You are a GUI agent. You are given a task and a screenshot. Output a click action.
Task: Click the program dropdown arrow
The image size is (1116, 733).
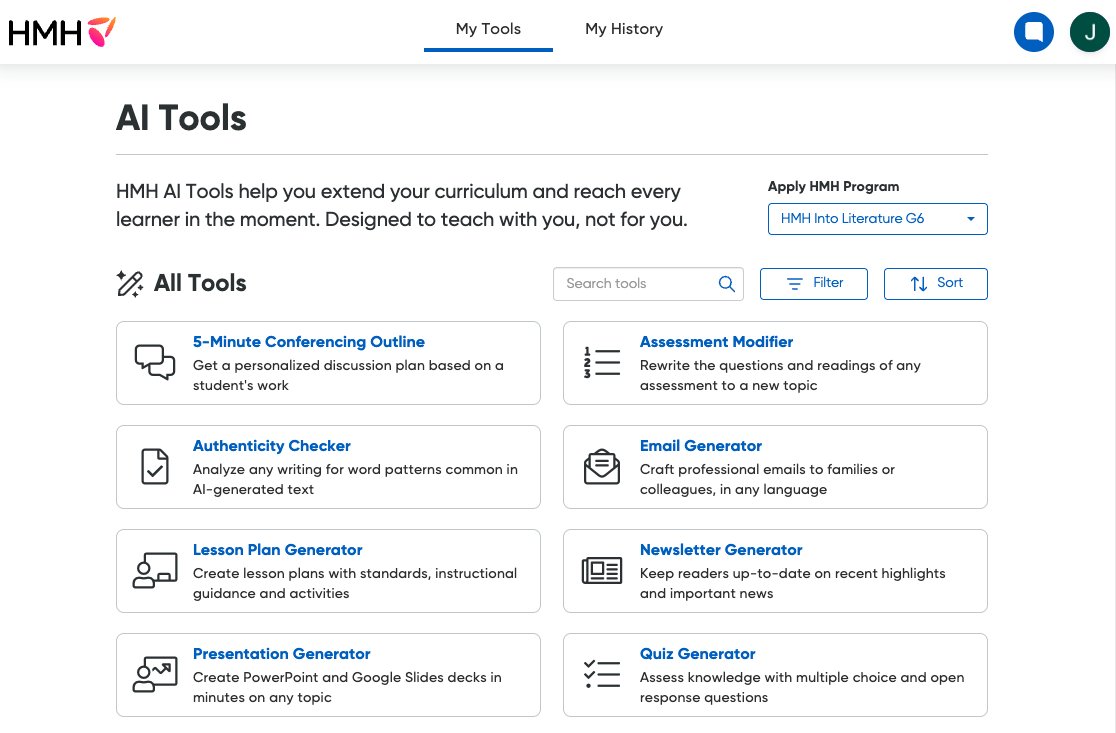click(971, 219)
